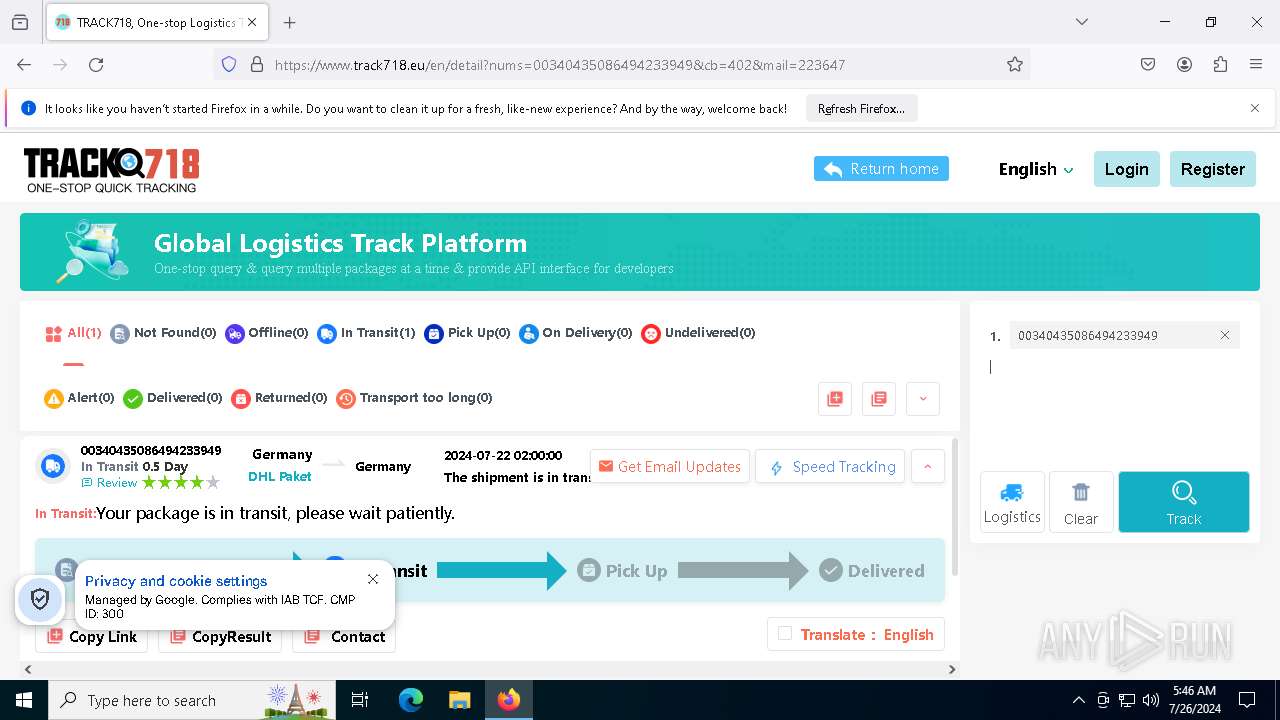Expand the red chevron options dropdown
This screenshot has height=720, width=1280.
coord(923,398)
